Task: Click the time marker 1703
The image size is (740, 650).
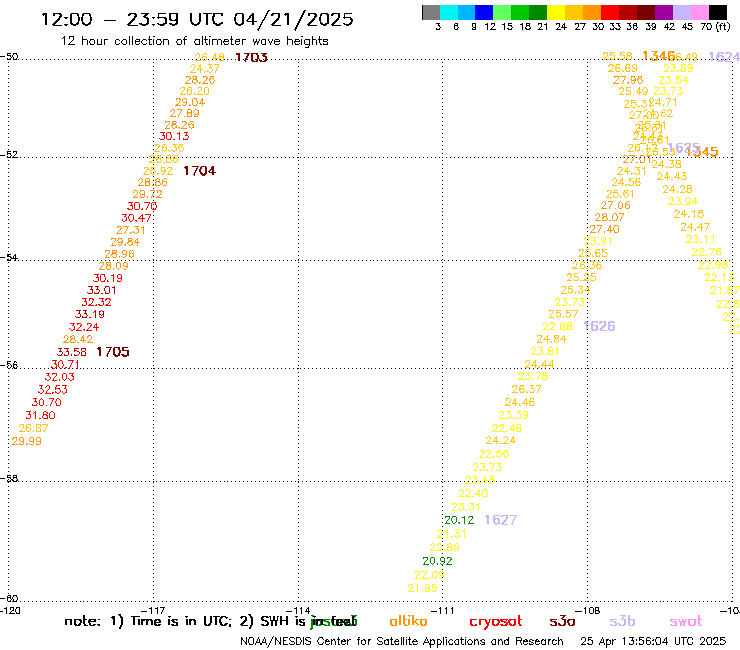Action: point(251,58)
